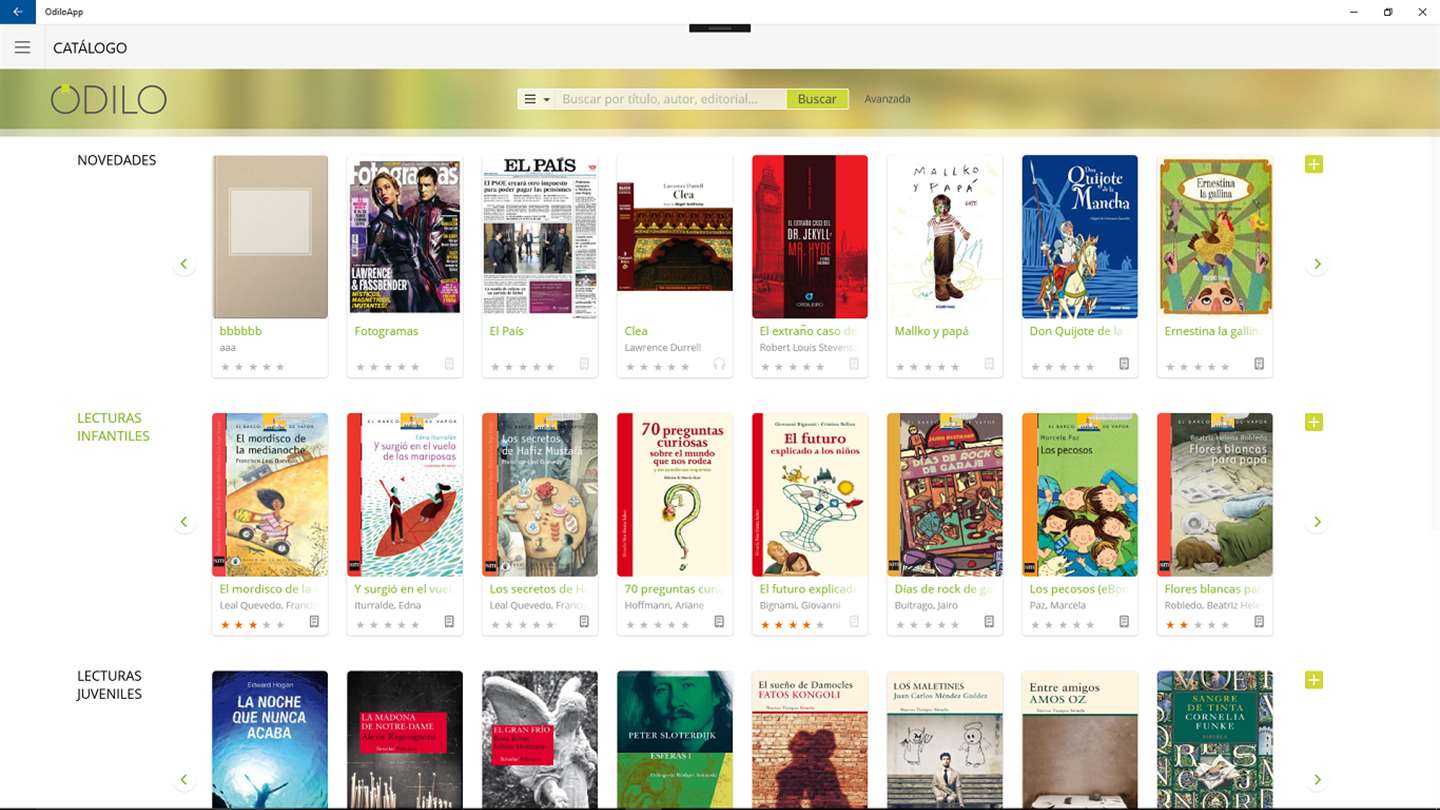The image size is (1440, 810).
Task: Open Días de rock de garaje cover
Action: [945, 495]
